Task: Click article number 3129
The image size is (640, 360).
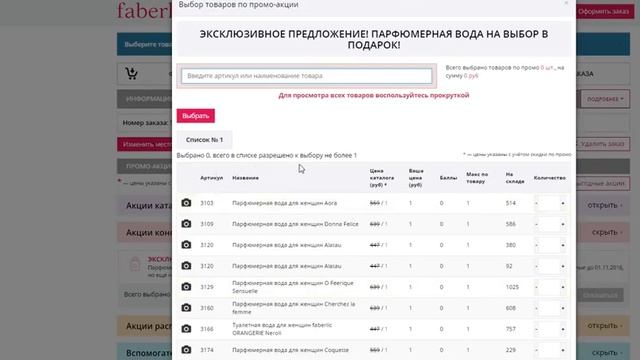Action: (x=207, y=287)
